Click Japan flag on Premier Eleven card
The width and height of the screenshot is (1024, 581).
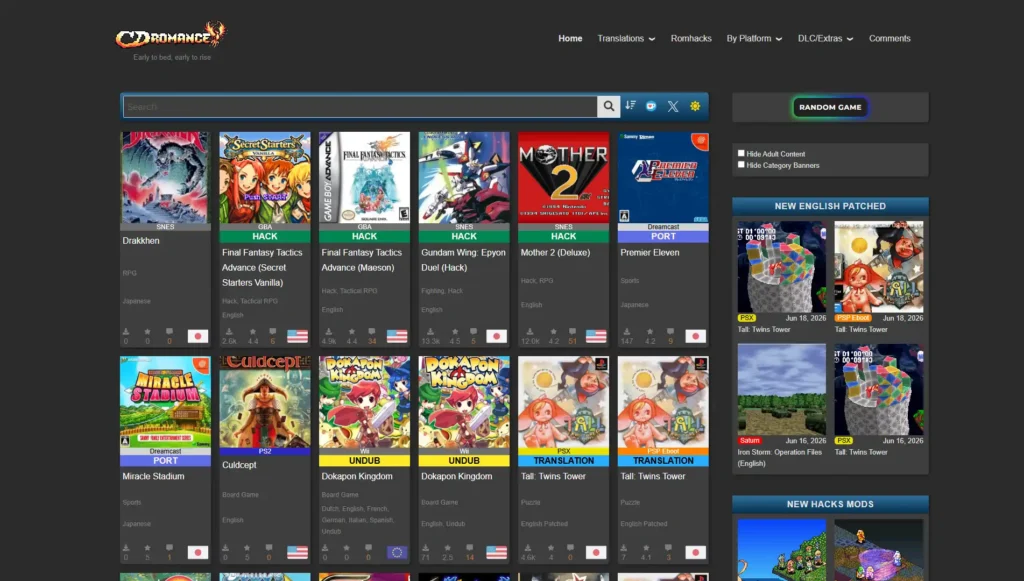tap(696, 336)
